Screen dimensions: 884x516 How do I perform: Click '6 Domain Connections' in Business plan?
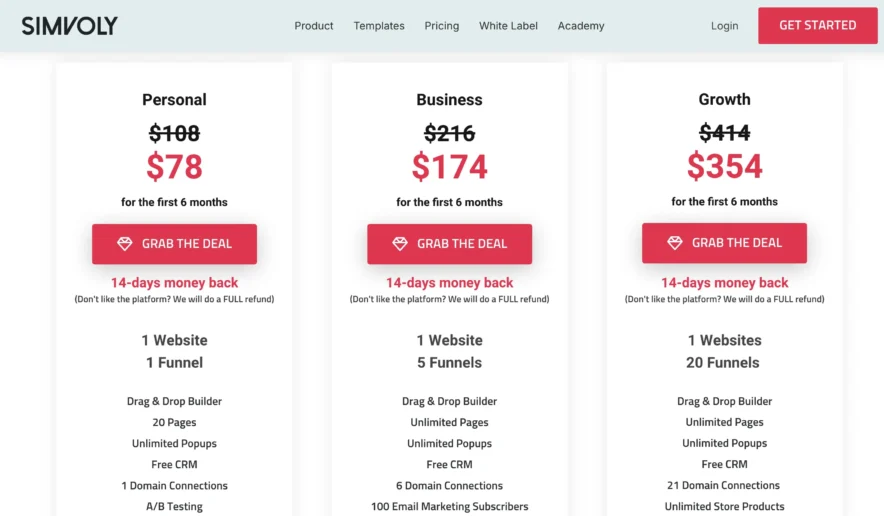pyautogui.click(x=449, y=486)
